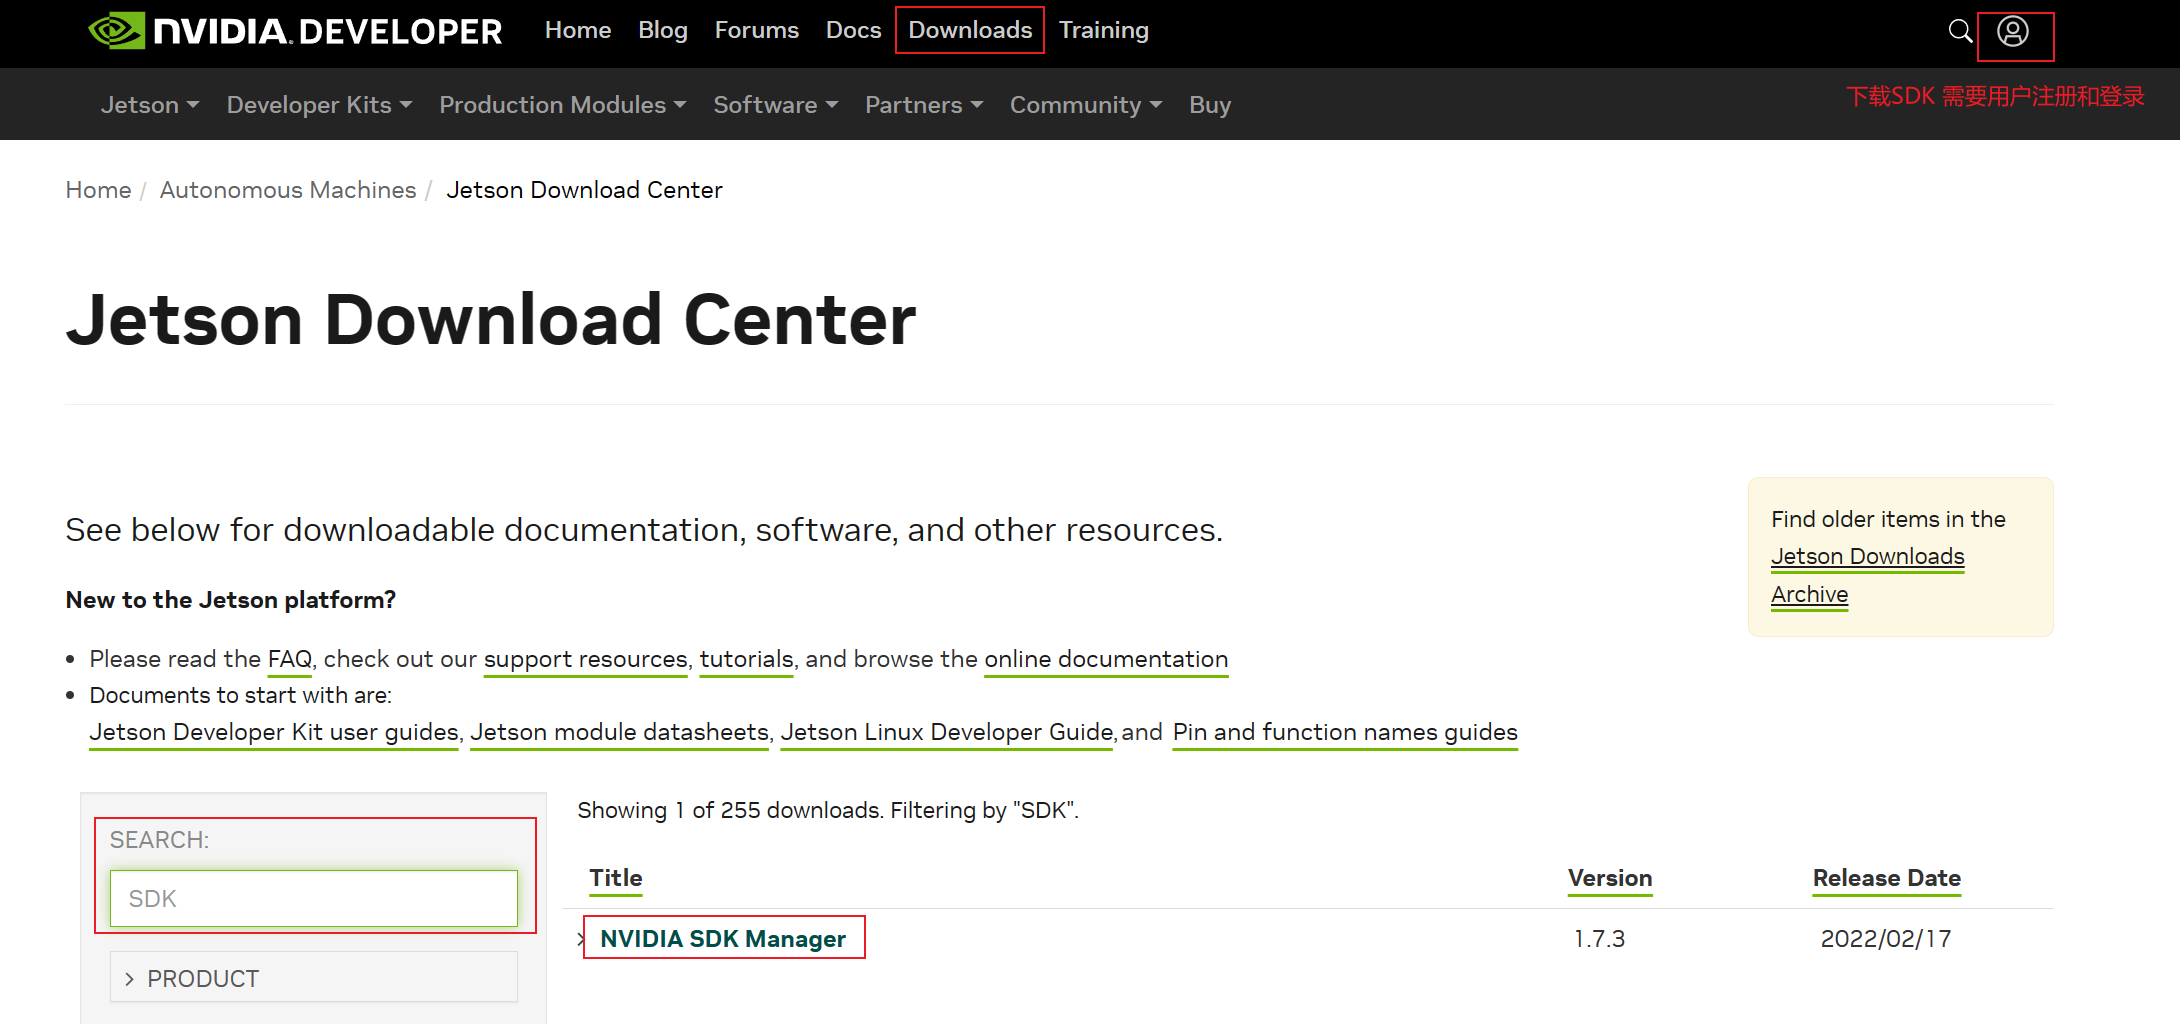Sort downloads by Title column

click(x=616, y=878)
